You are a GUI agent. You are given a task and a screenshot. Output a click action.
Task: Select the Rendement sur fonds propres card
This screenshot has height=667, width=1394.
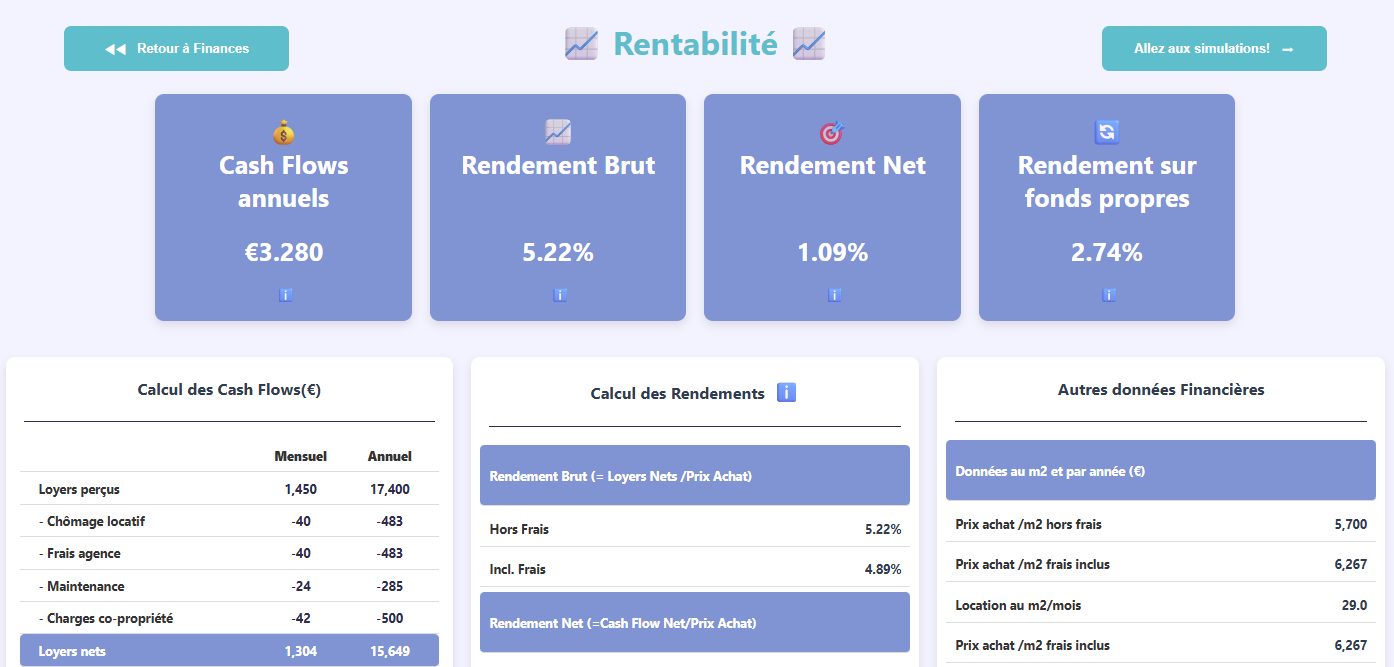1107,207
